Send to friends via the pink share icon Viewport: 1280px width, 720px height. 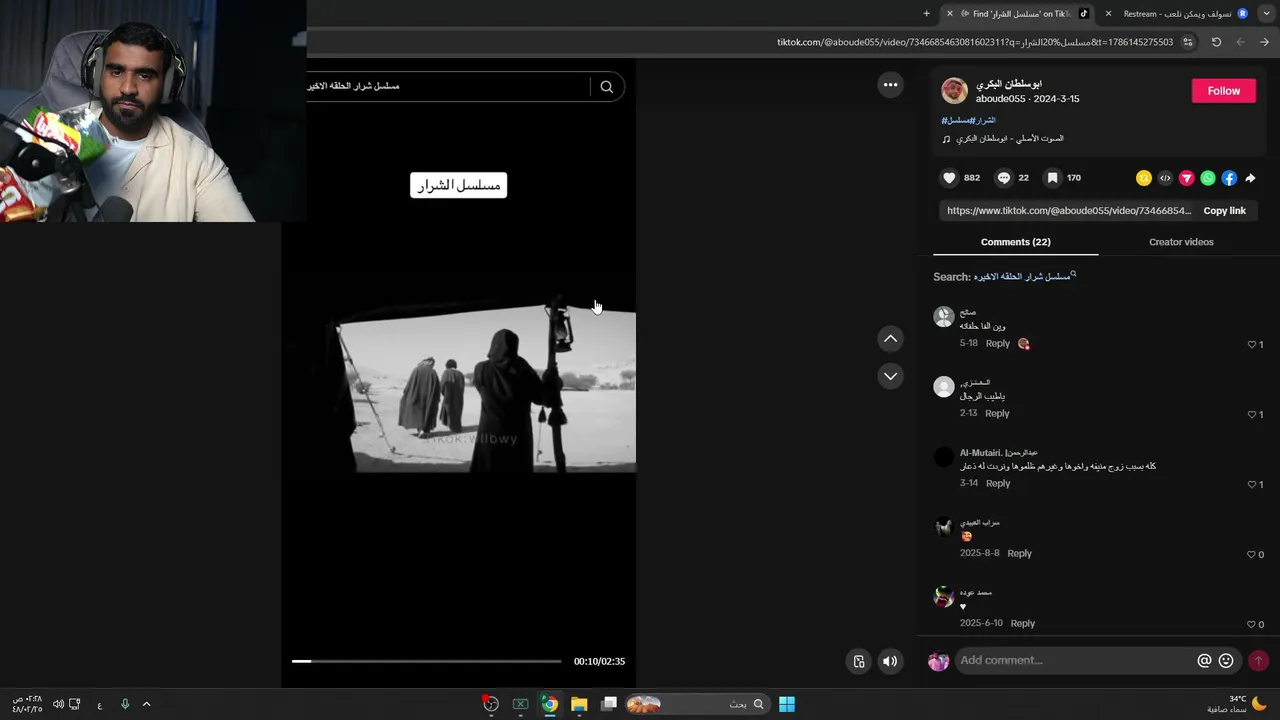(x=1187, y=178)
